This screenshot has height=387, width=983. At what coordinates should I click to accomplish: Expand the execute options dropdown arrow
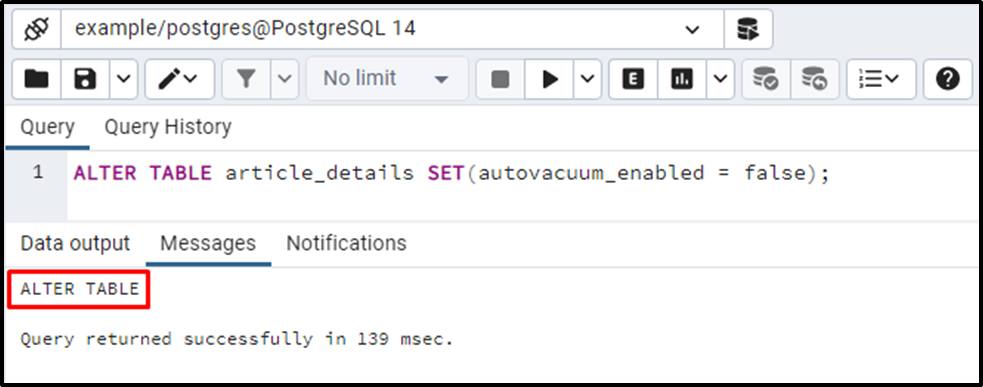587,79
